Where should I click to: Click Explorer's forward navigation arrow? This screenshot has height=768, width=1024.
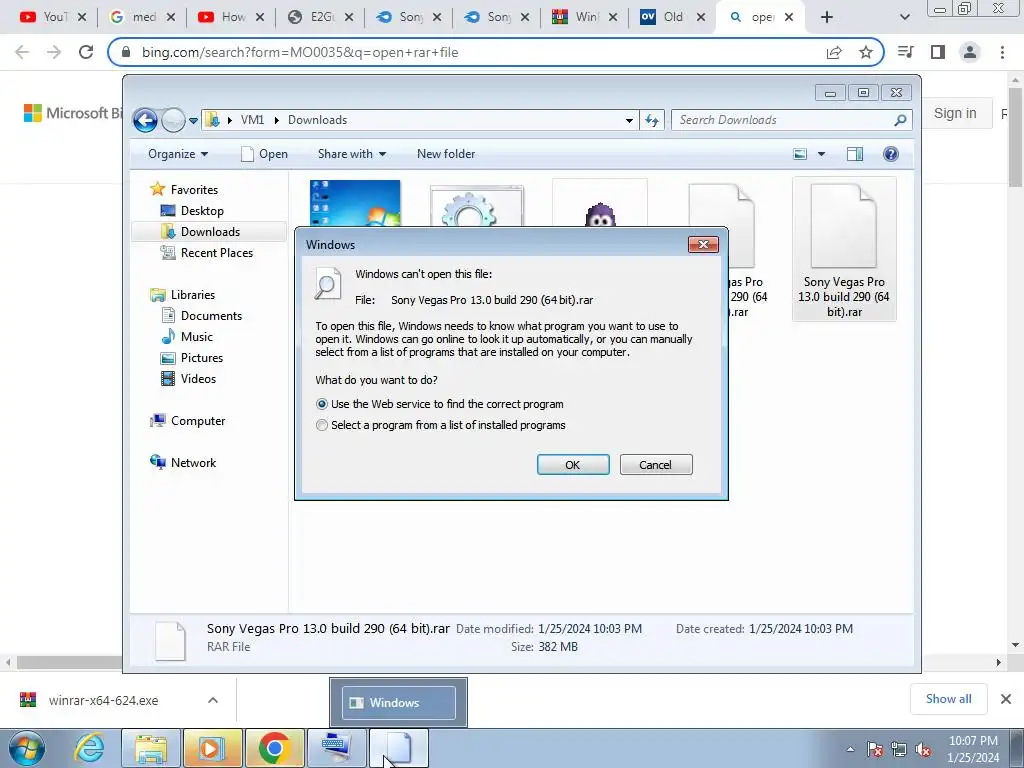[173, 120]
